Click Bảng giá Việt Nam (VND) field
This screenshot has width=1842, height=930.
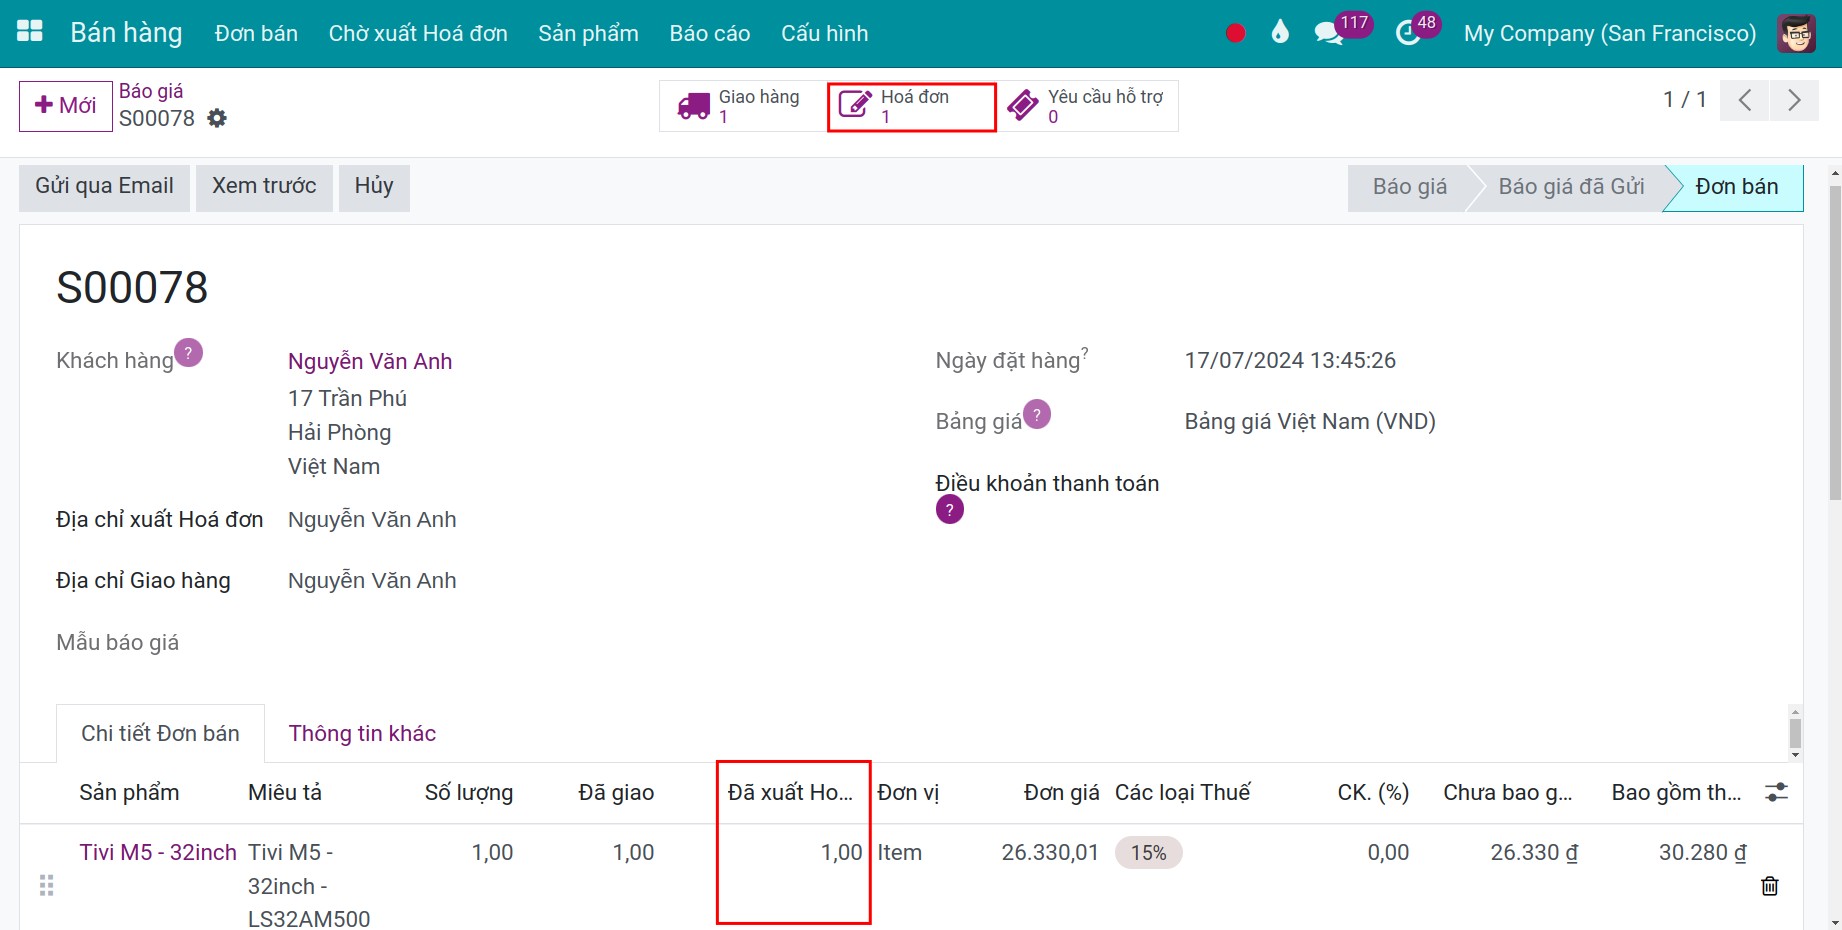point(1310,422)
